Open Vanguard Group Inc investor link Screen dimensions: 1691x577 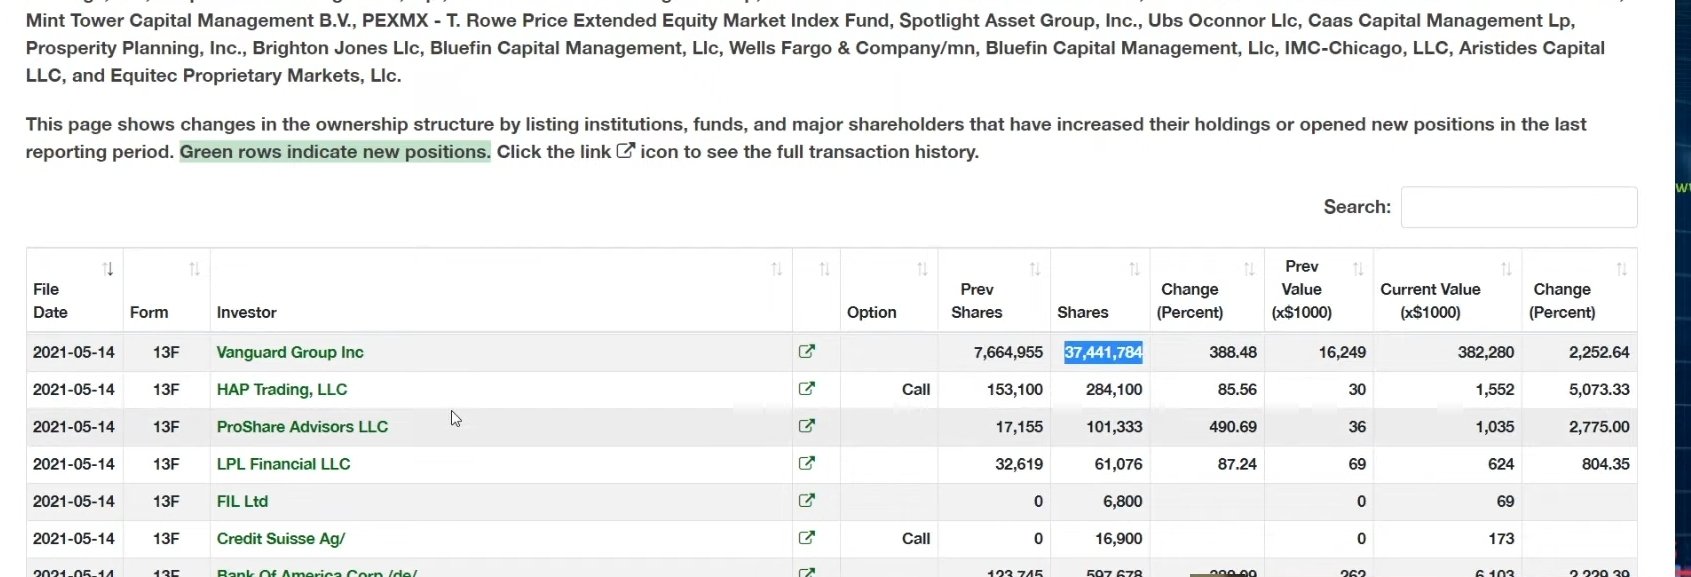(290, 352)
